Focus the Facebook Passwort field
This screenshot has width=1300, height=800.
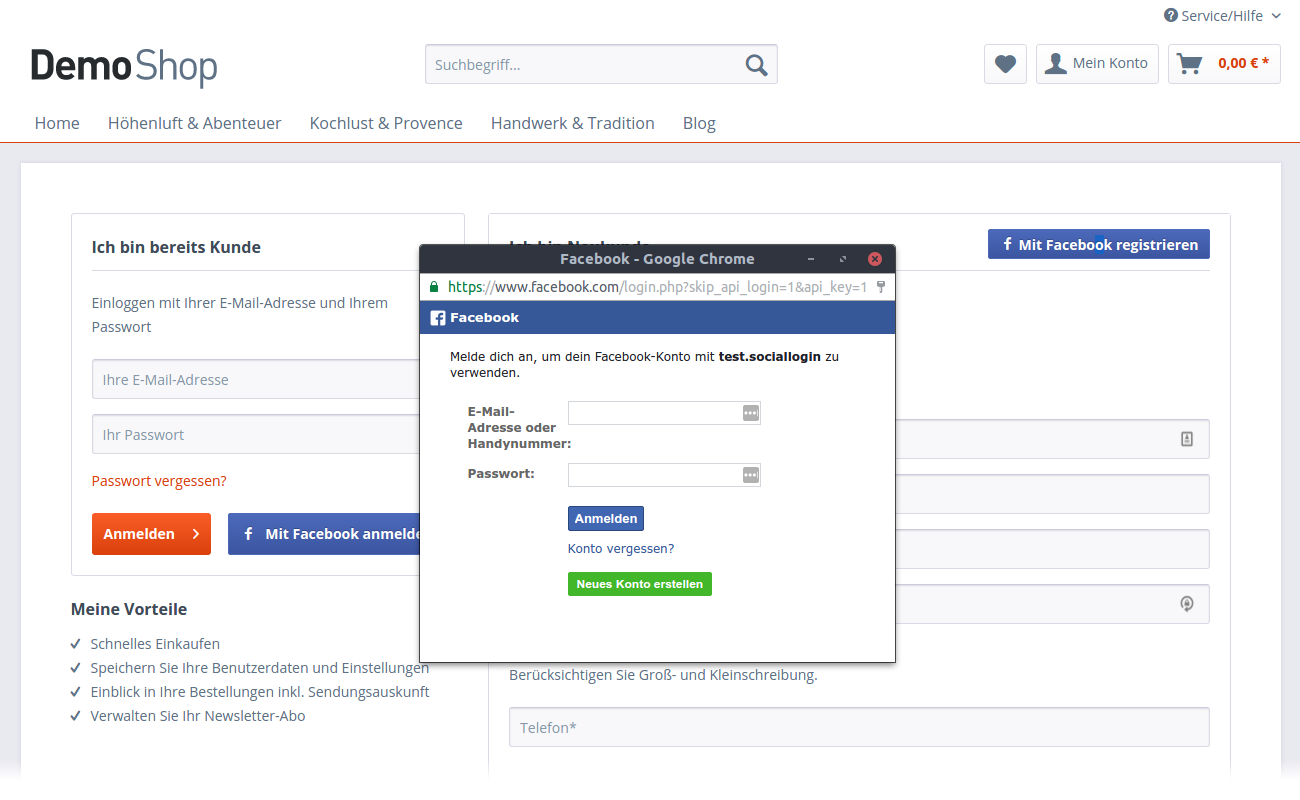click(x=664, y=475)
